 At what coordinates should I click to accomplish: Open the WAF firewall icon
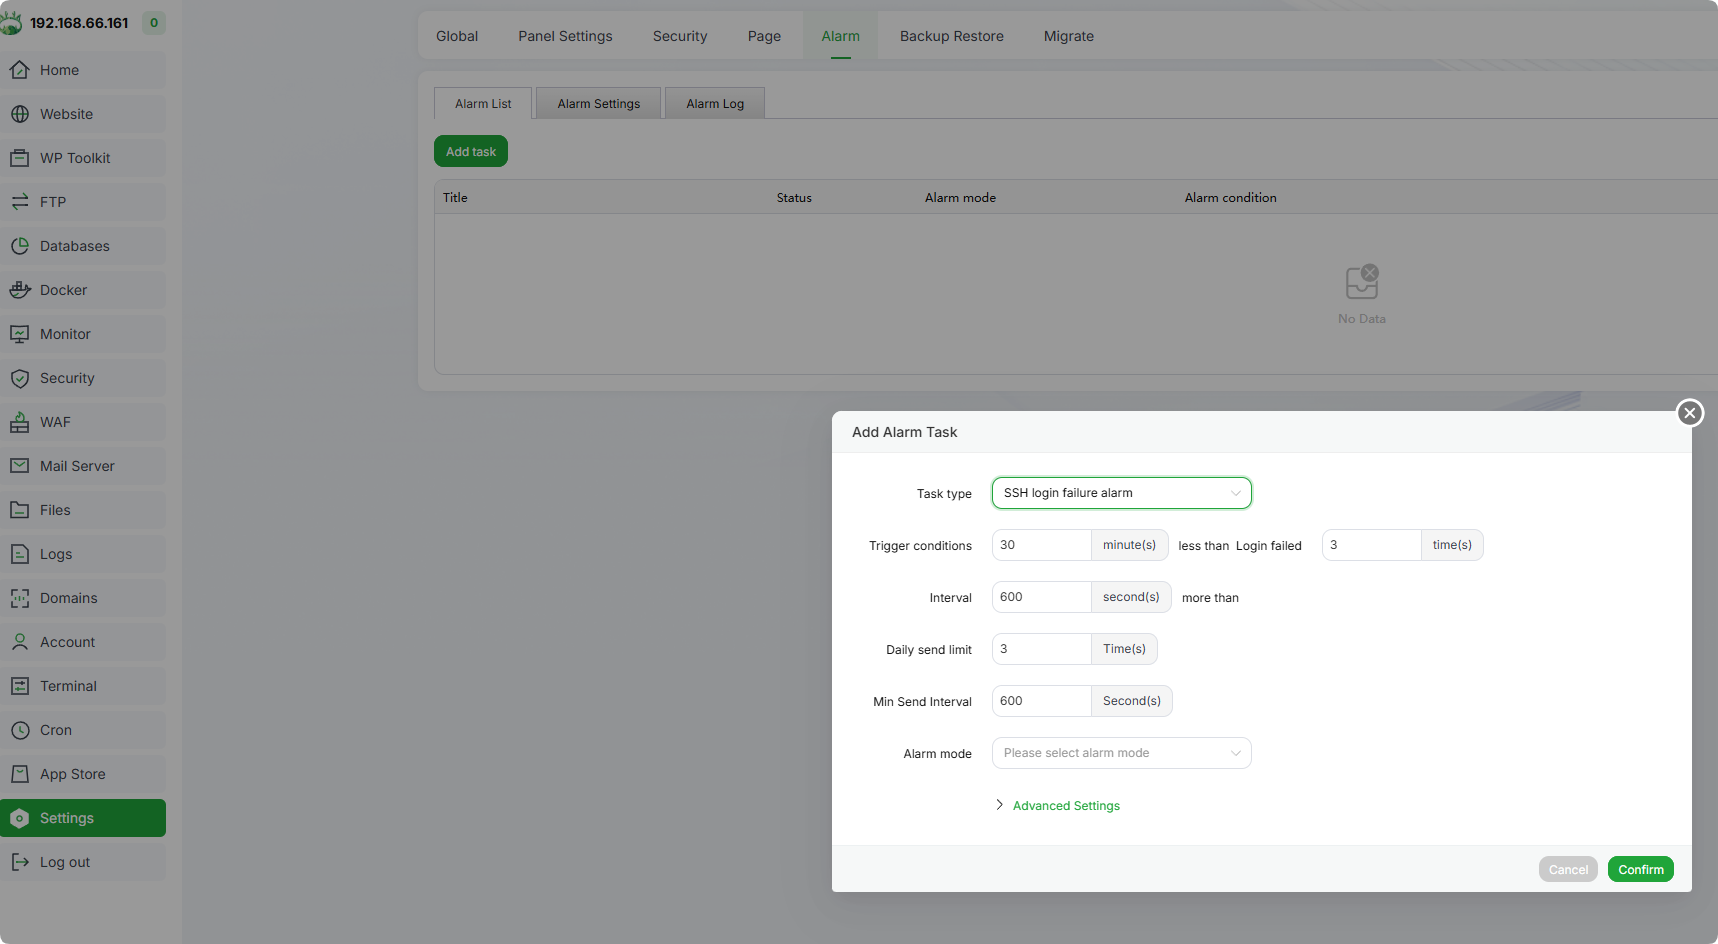[20, 422]
